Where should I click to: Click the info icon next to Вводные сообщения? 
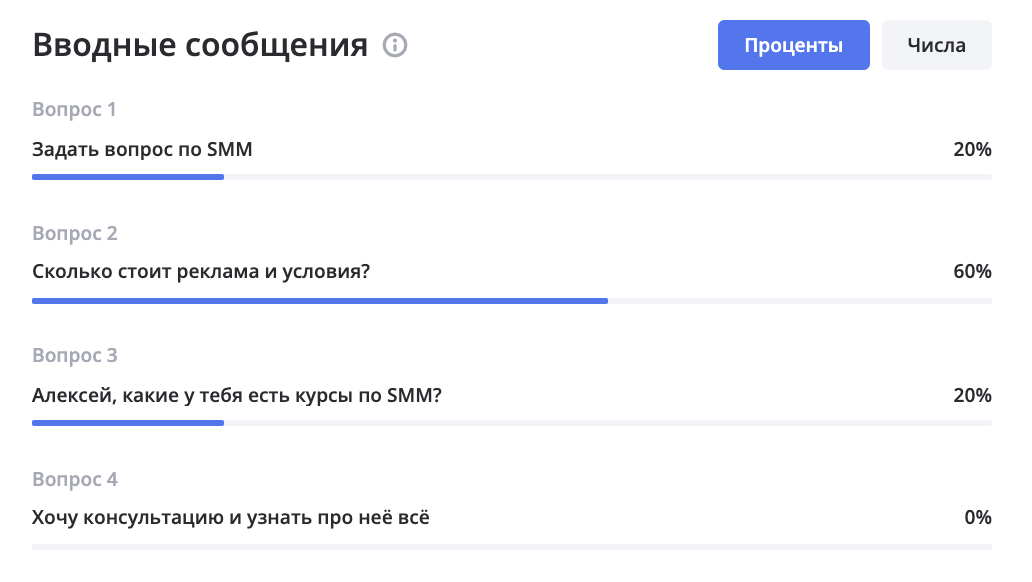coord(395,45)
